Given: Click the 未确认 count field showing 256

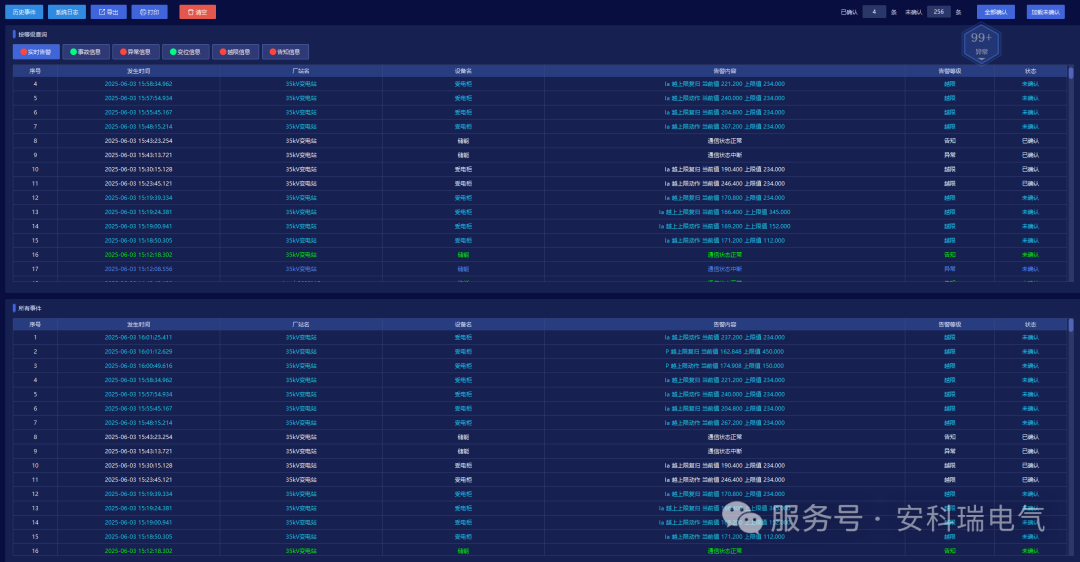Looking at the screenshot, I should pos(938,12).
